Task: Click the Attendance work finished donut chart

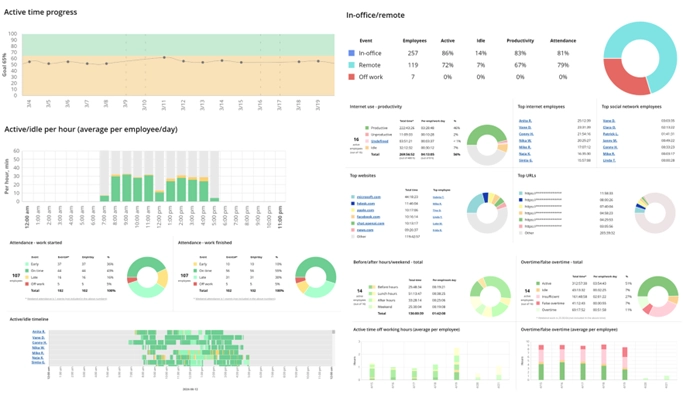Action: point(316,277)
